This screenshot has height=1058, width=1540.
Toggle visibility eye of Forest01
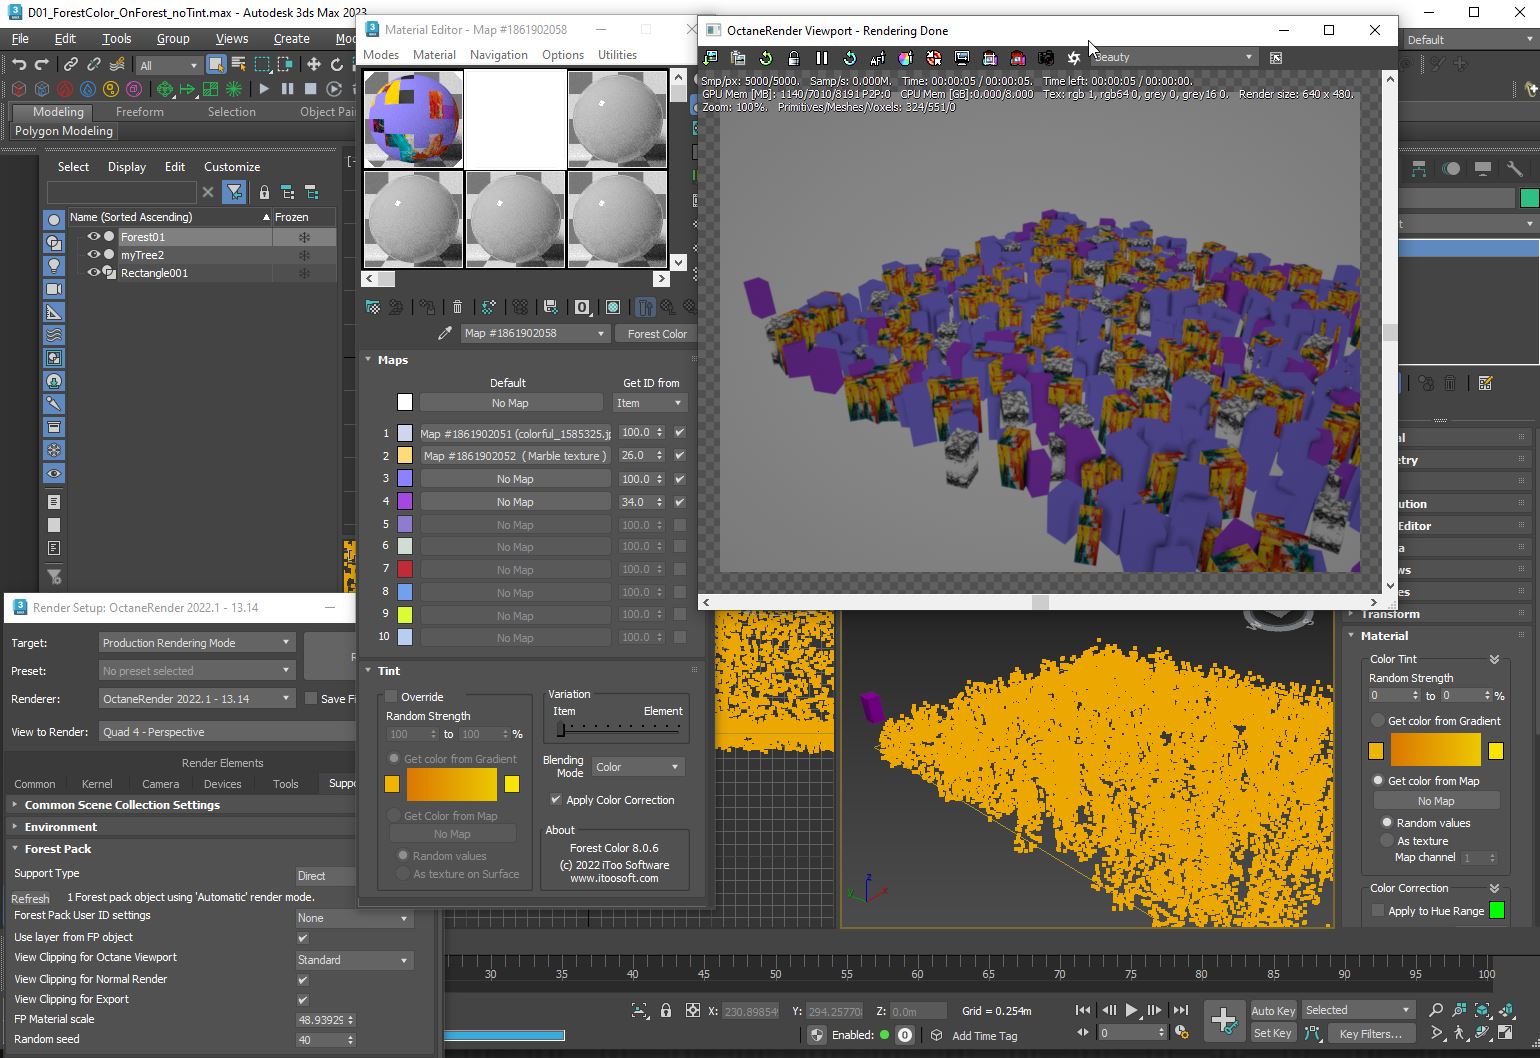(x=93, y=237)
